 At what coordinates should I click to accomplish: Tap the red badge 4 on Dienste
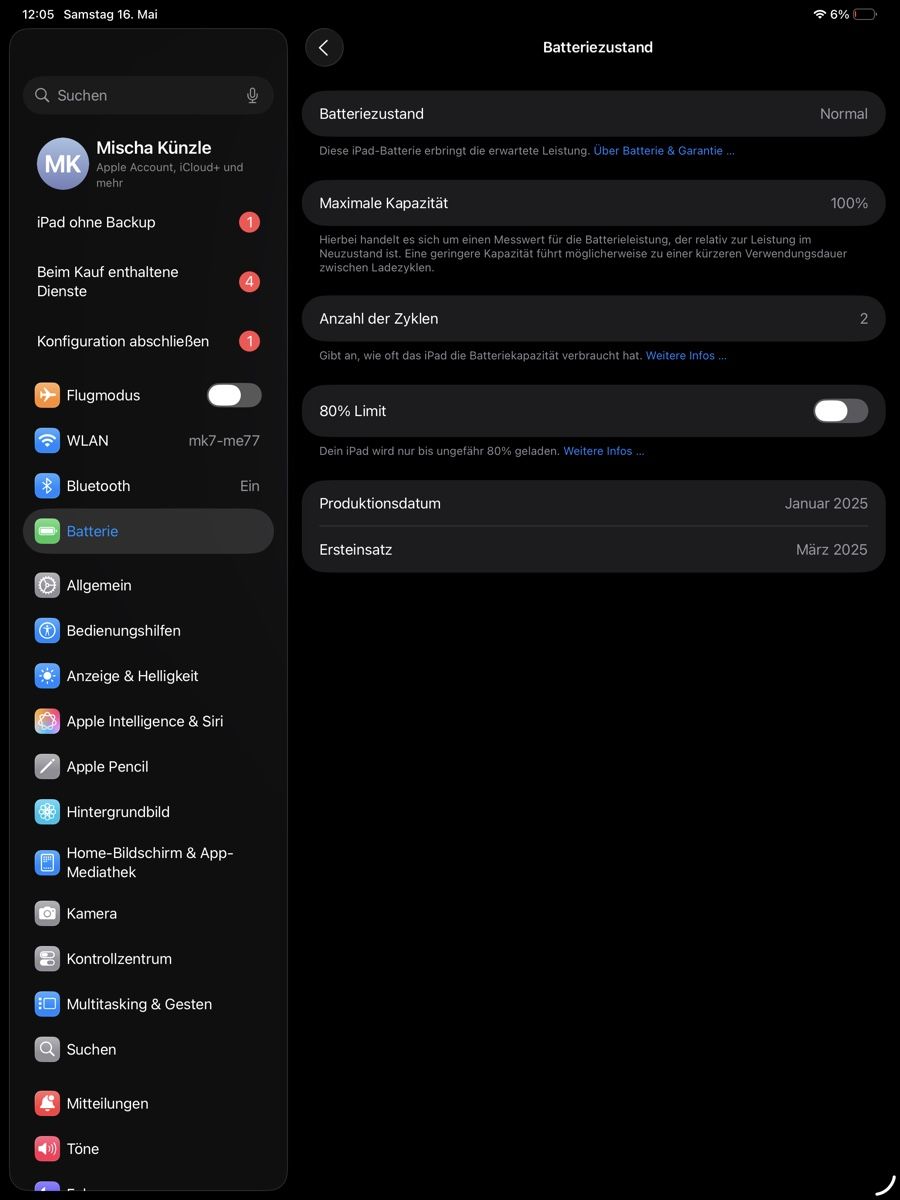point(249,282)
